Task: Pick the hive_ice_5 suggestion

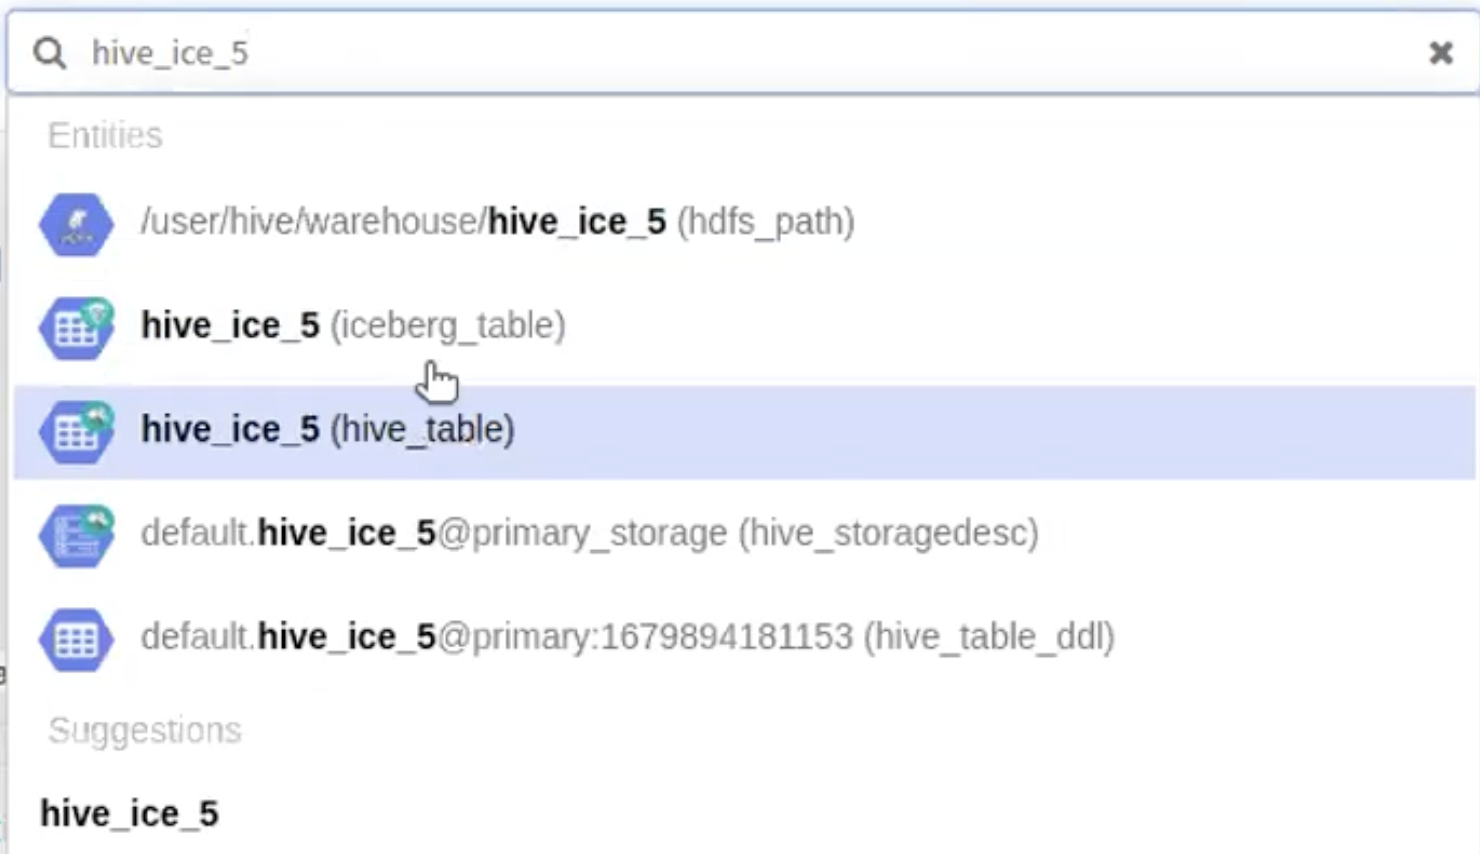Action: click(x=129, y=813)
